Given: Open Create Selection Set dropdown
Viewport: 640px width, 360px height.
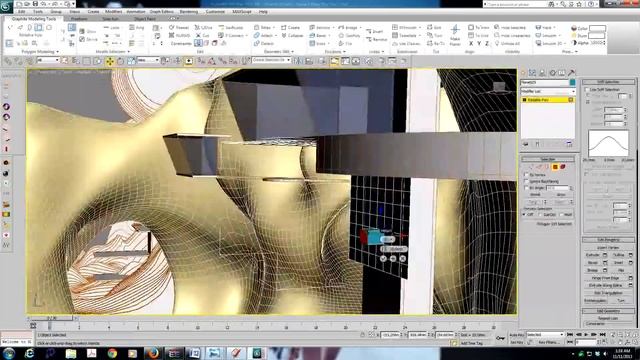Looking at the screenshot, I should click(x=271, y=60).
